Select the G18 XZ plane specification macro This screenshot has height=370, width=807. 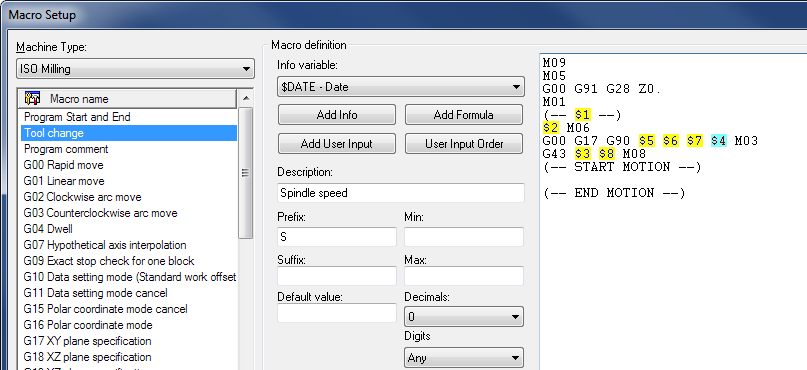(x=129, y=357)
